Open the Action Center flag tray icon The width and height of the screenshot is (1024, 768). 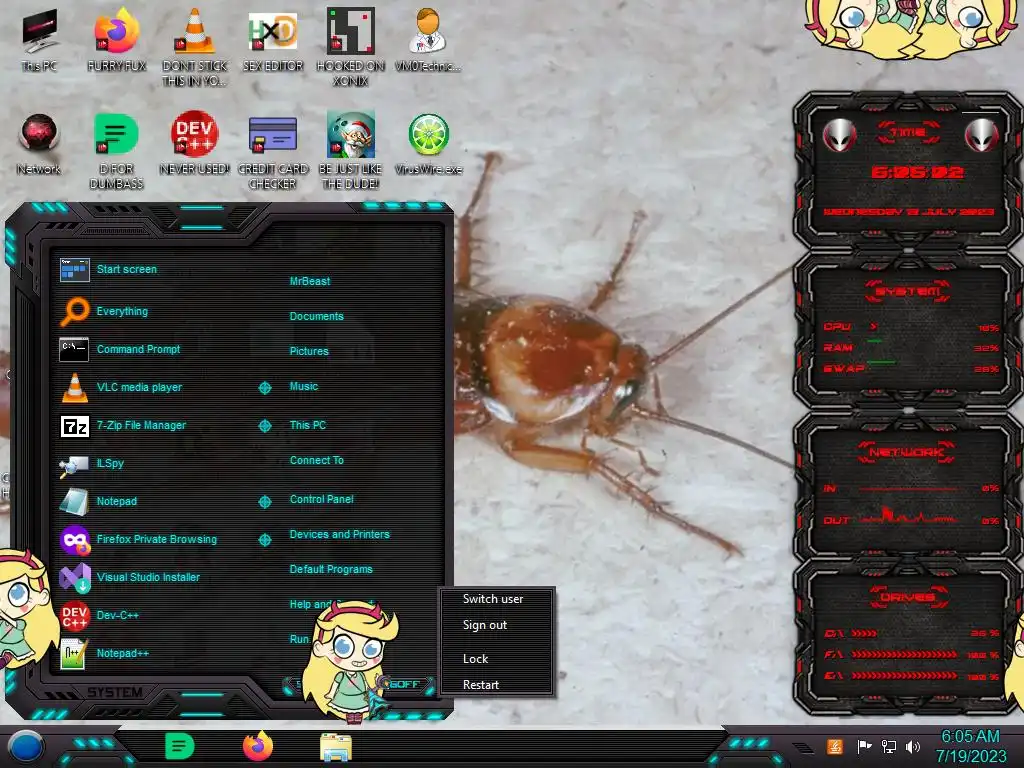point(865,746)
